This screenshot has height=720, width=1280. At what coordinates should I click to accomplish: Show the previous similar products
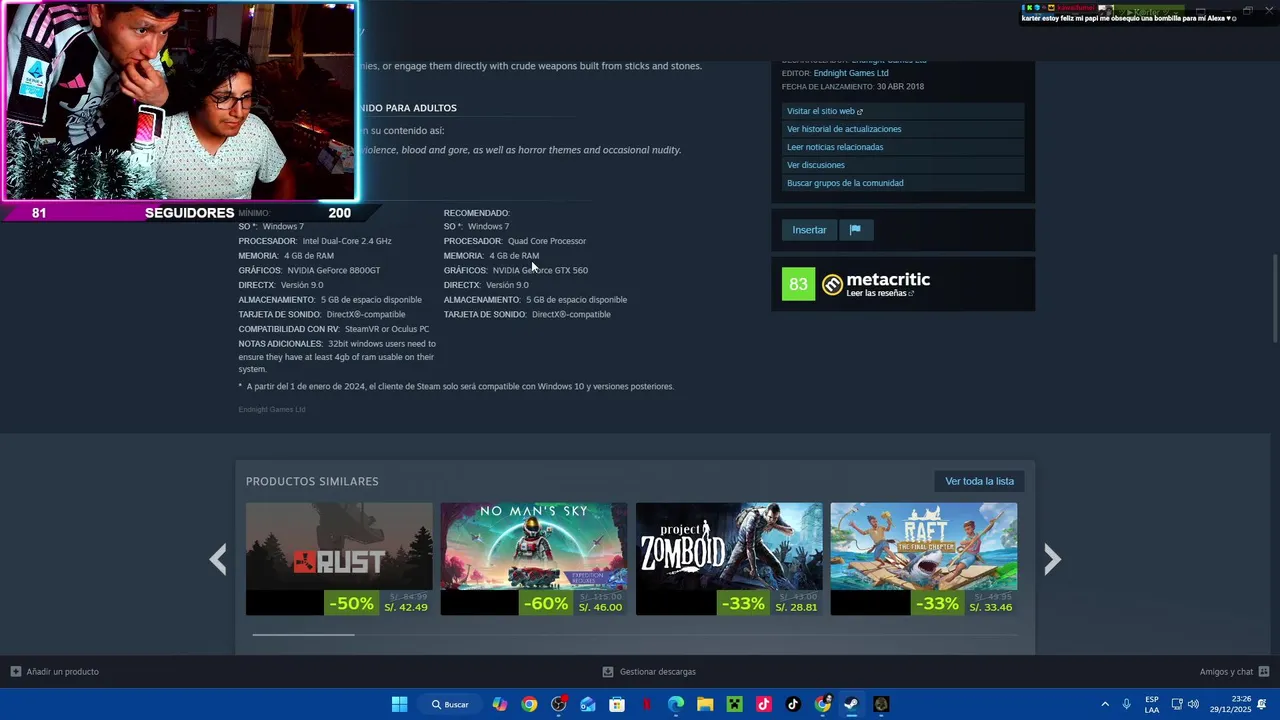click(218, 559)
